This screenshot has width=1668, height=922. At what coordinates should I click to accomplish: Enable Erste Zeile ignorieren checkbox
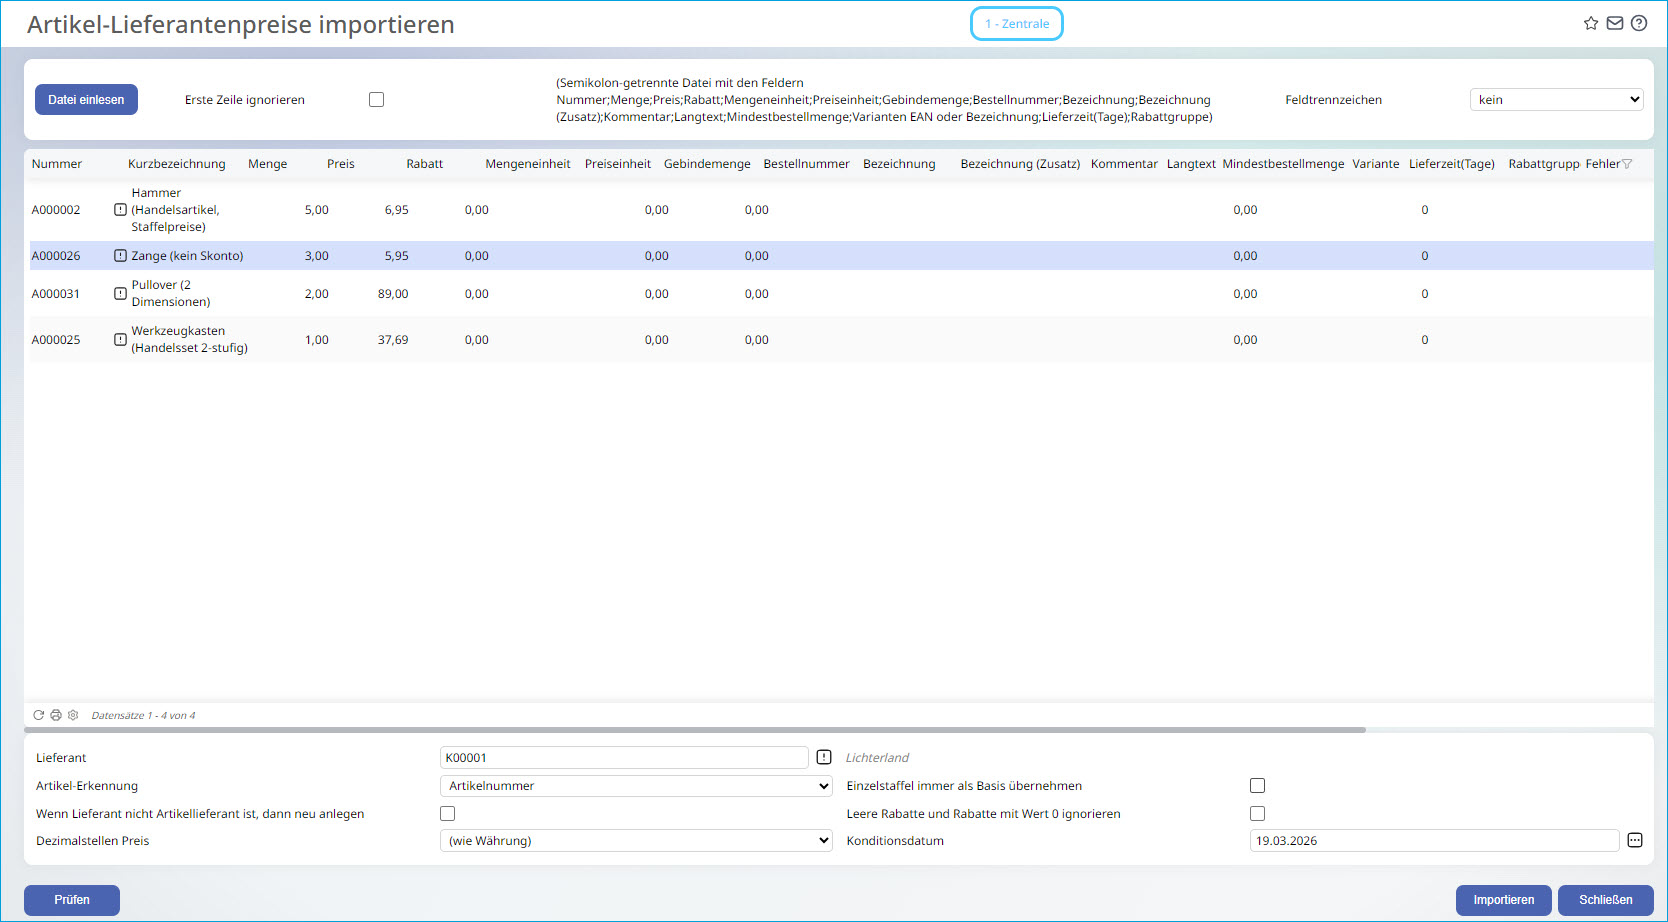(376, 100)
